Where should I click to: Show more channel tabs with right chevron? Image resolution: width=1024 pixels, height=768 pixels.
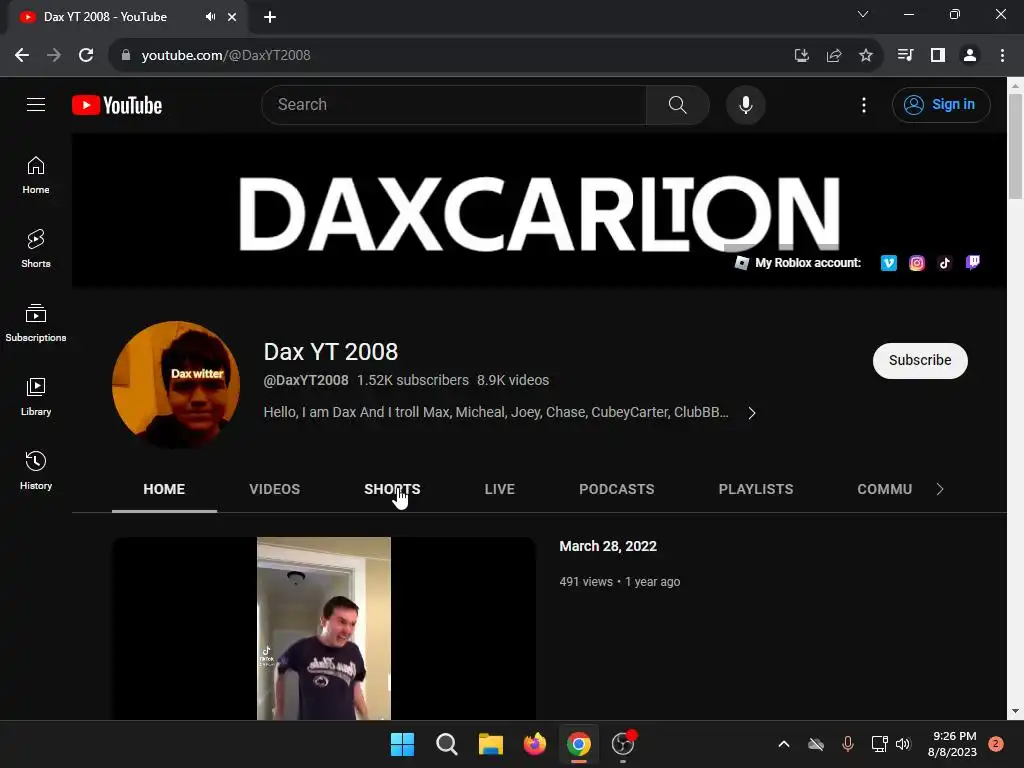[940, 489]
